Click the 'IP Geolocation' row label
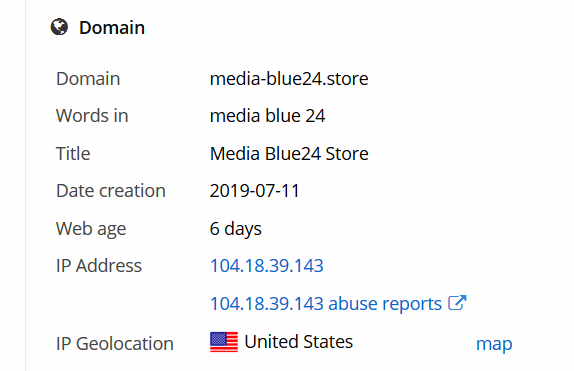This screenshot has height=371, width=574. 115,344
